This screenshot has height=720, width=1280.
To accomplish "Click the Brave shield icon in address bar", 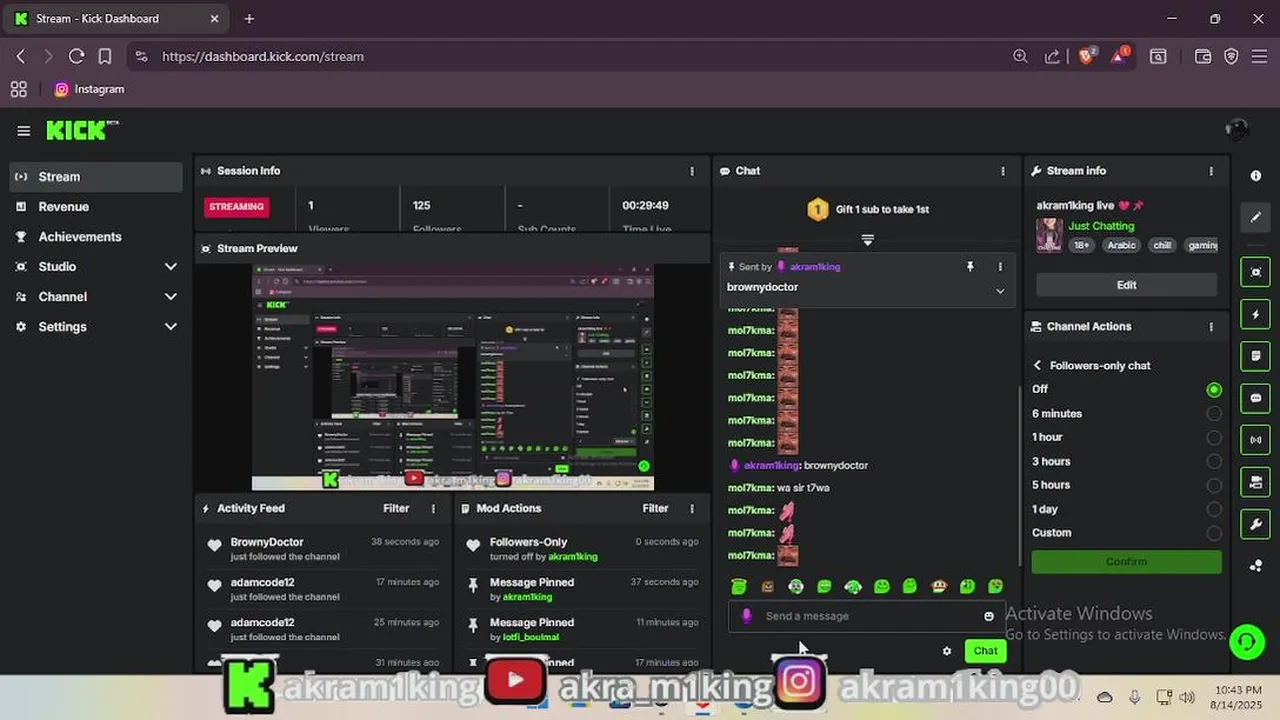I will pos(1085,57).
